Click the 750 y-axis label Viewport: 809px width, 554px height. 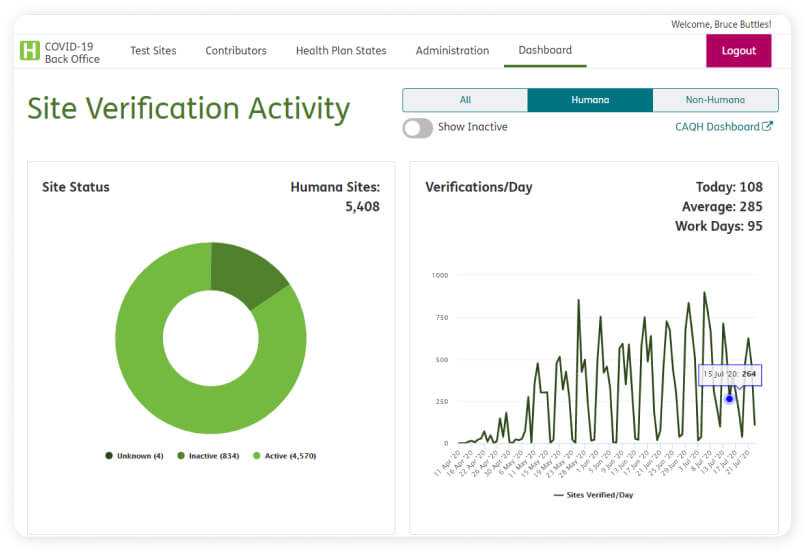[x=442, y=318]
